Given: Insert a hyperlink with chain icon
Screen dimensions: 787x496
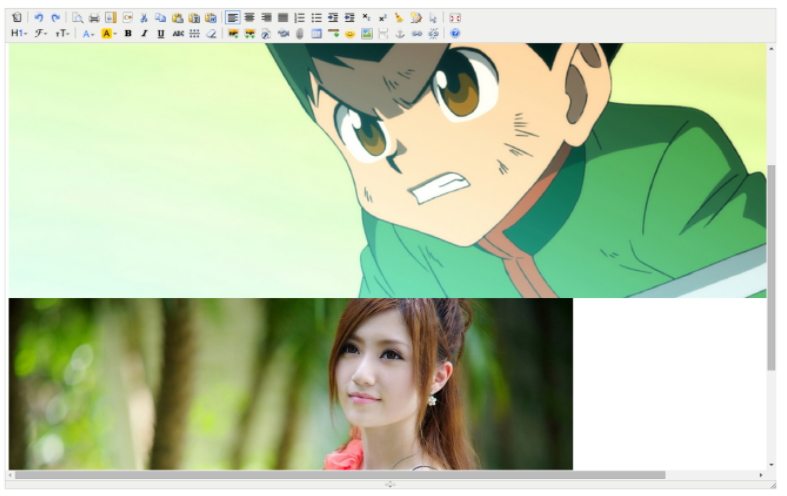Looking at the screenshot, I should (x=417, y=34).
